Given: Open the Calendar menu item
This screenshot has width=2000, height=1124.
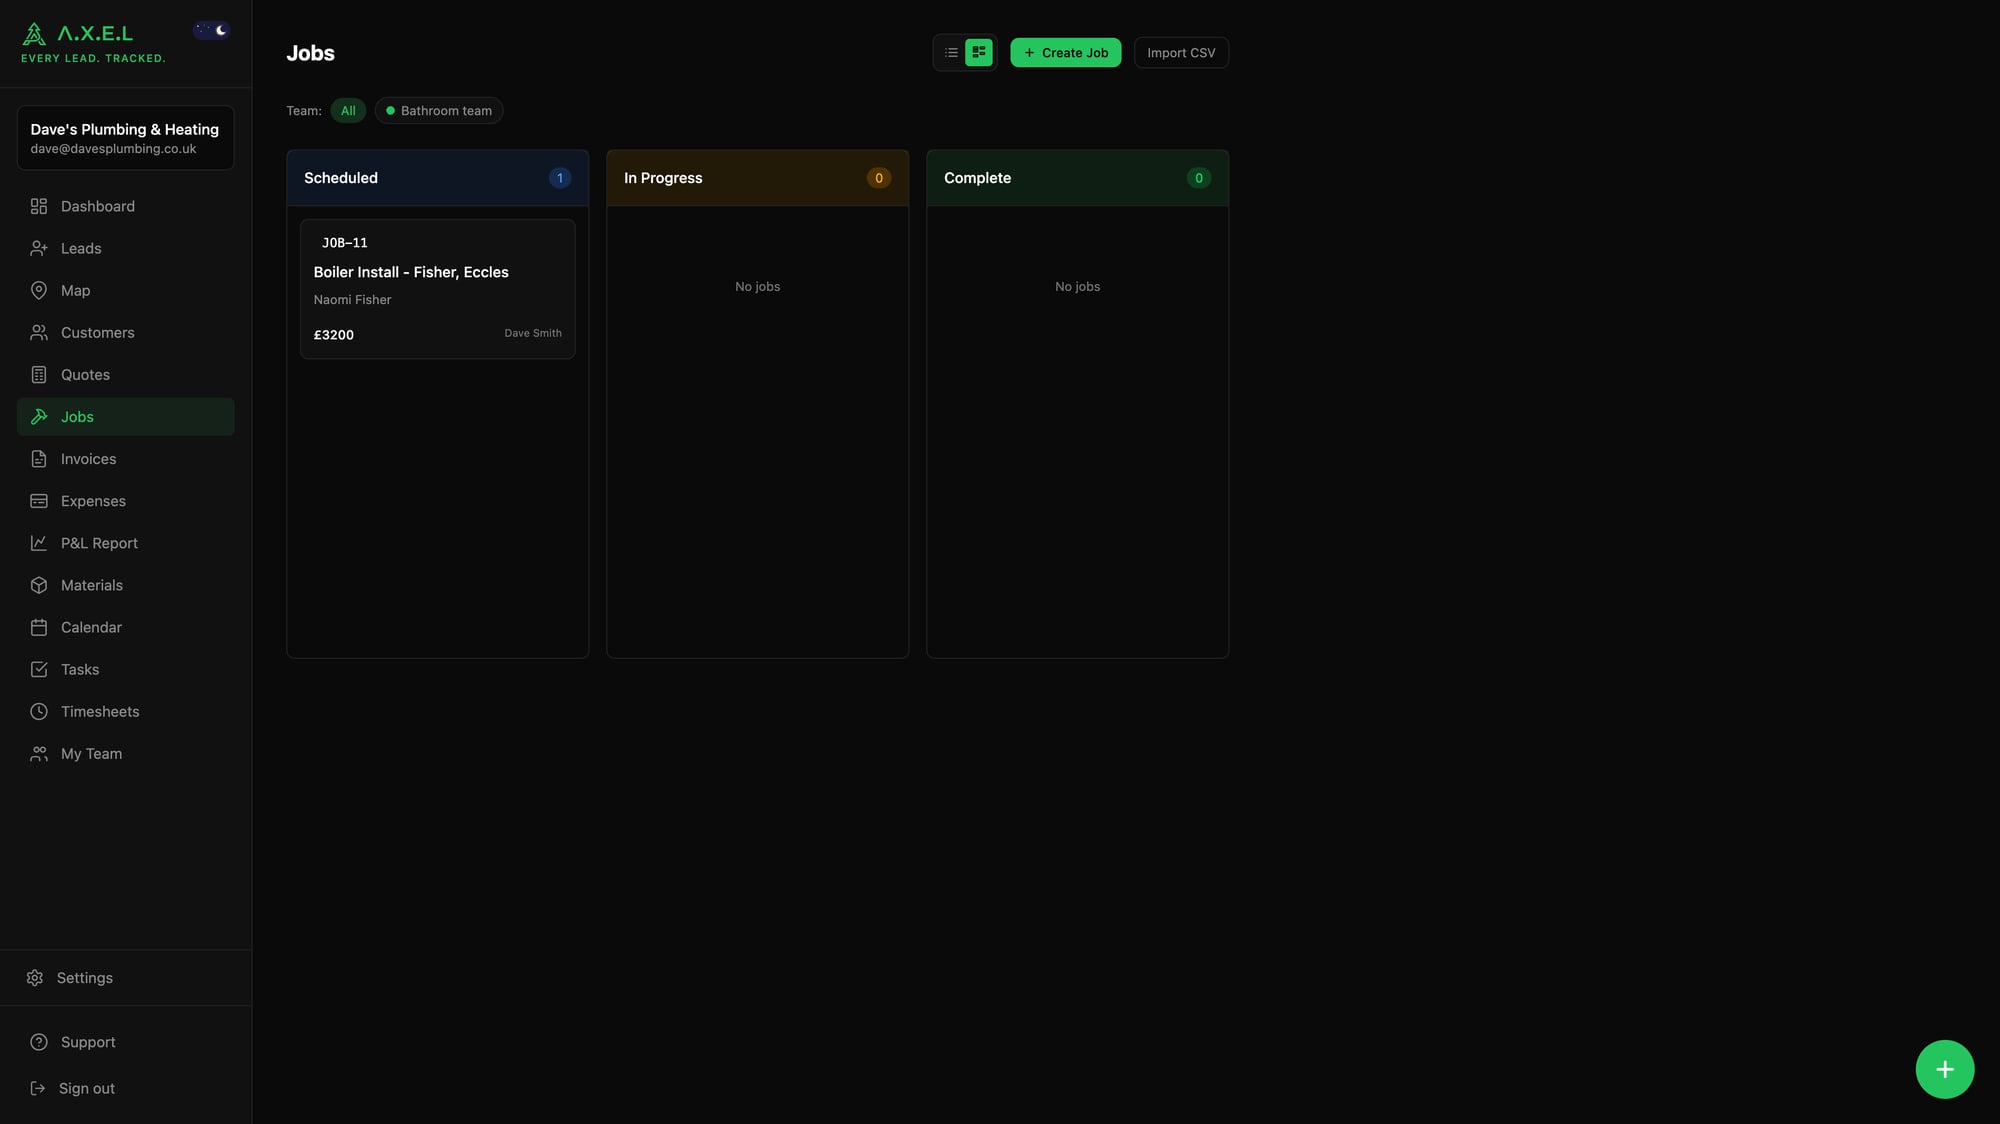Looking at the screenshot, I should [90, 627].
